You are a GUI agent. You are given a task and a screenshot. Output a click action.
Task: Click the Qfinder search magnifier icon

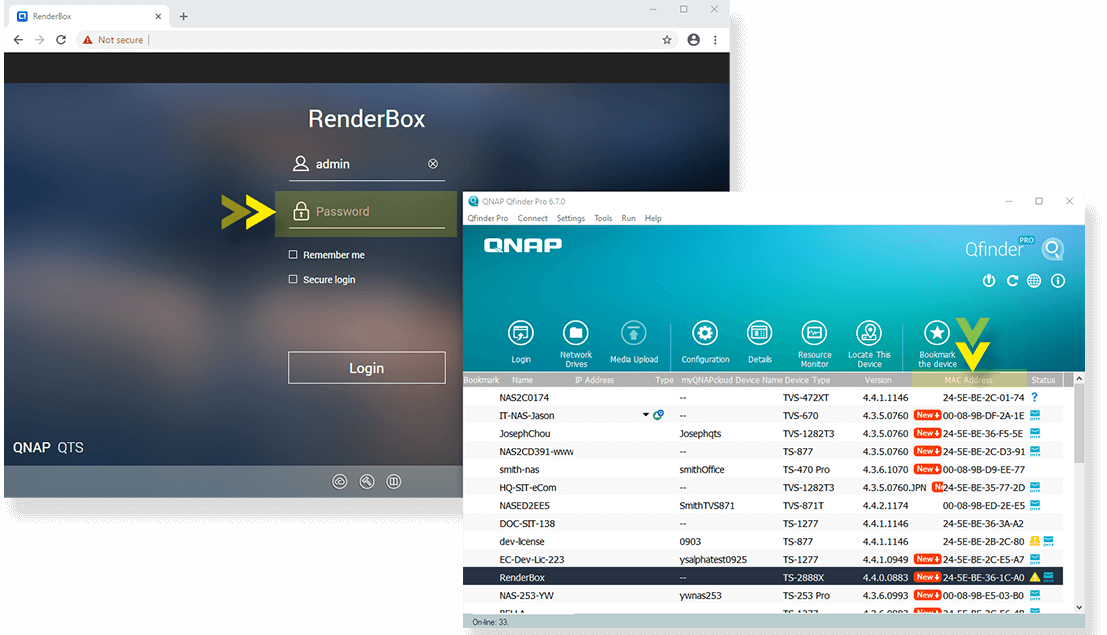point(1053,249)
